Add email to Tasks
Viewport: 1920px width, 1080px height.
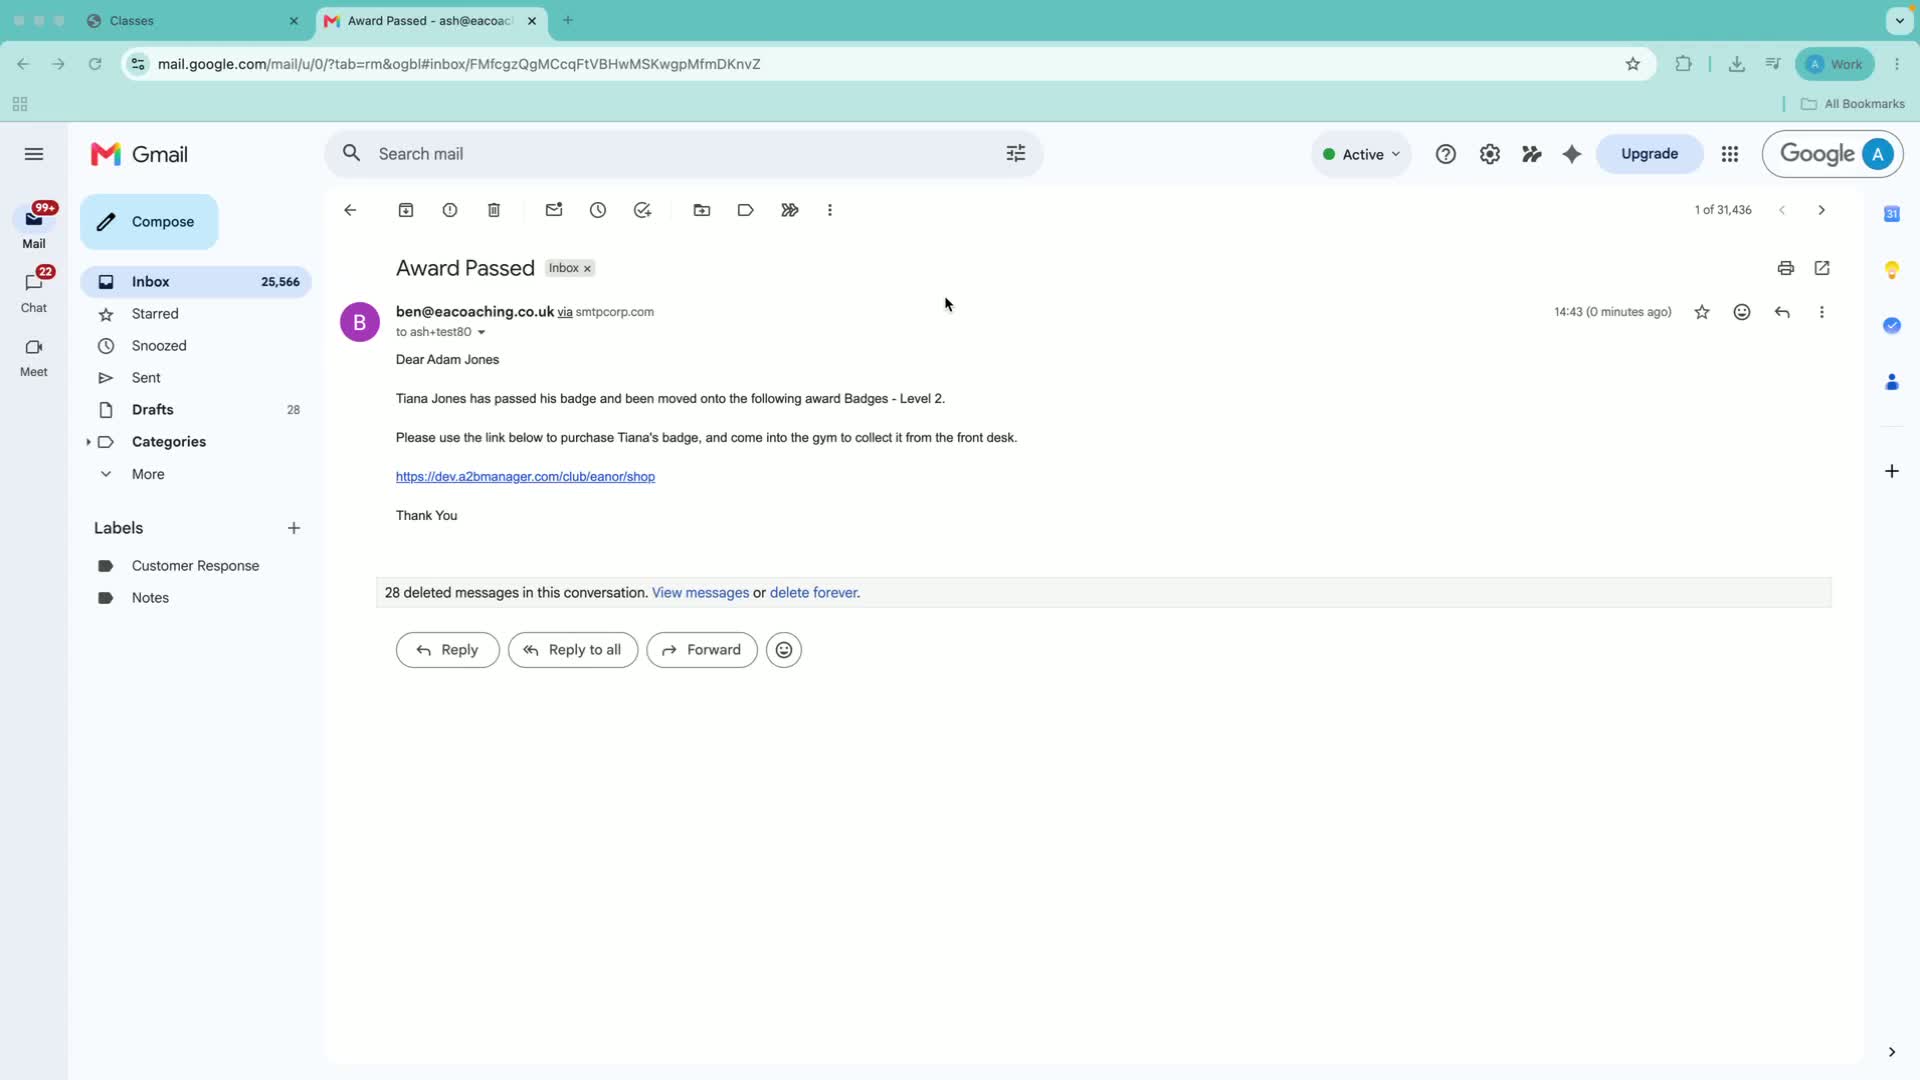click(x=642, y=210)
